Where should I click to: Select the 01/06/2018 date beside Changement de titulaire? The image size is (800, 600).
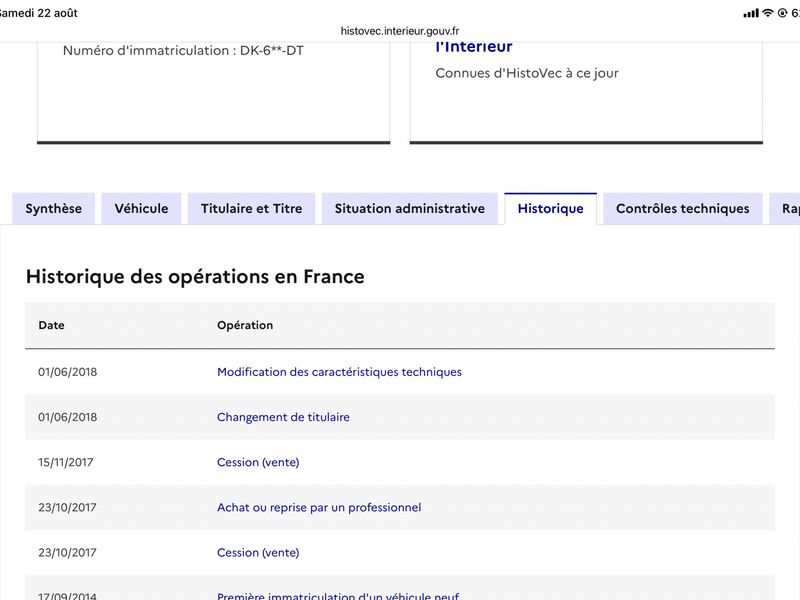[67, 417]
